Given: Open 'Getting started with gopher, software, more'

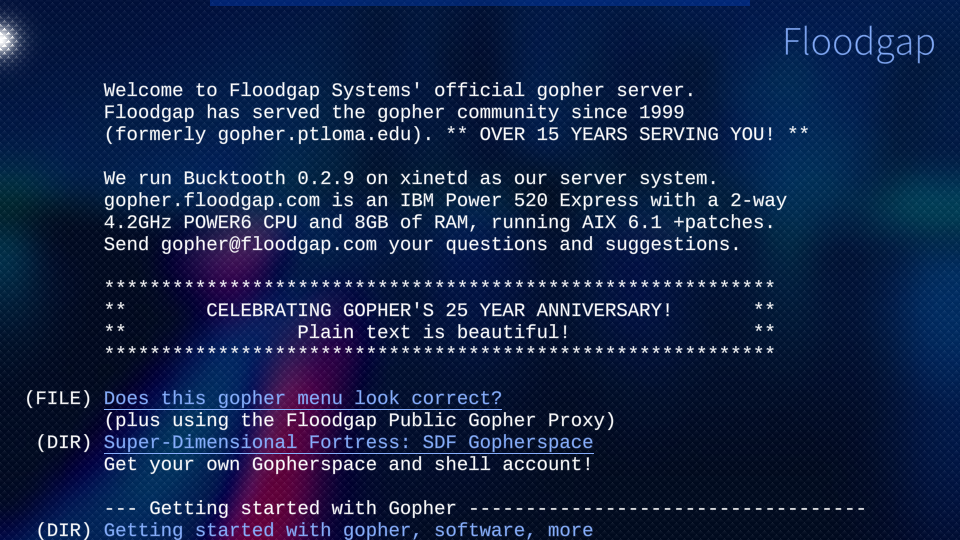Looking at the screenshot, I should tap(348, 530).
